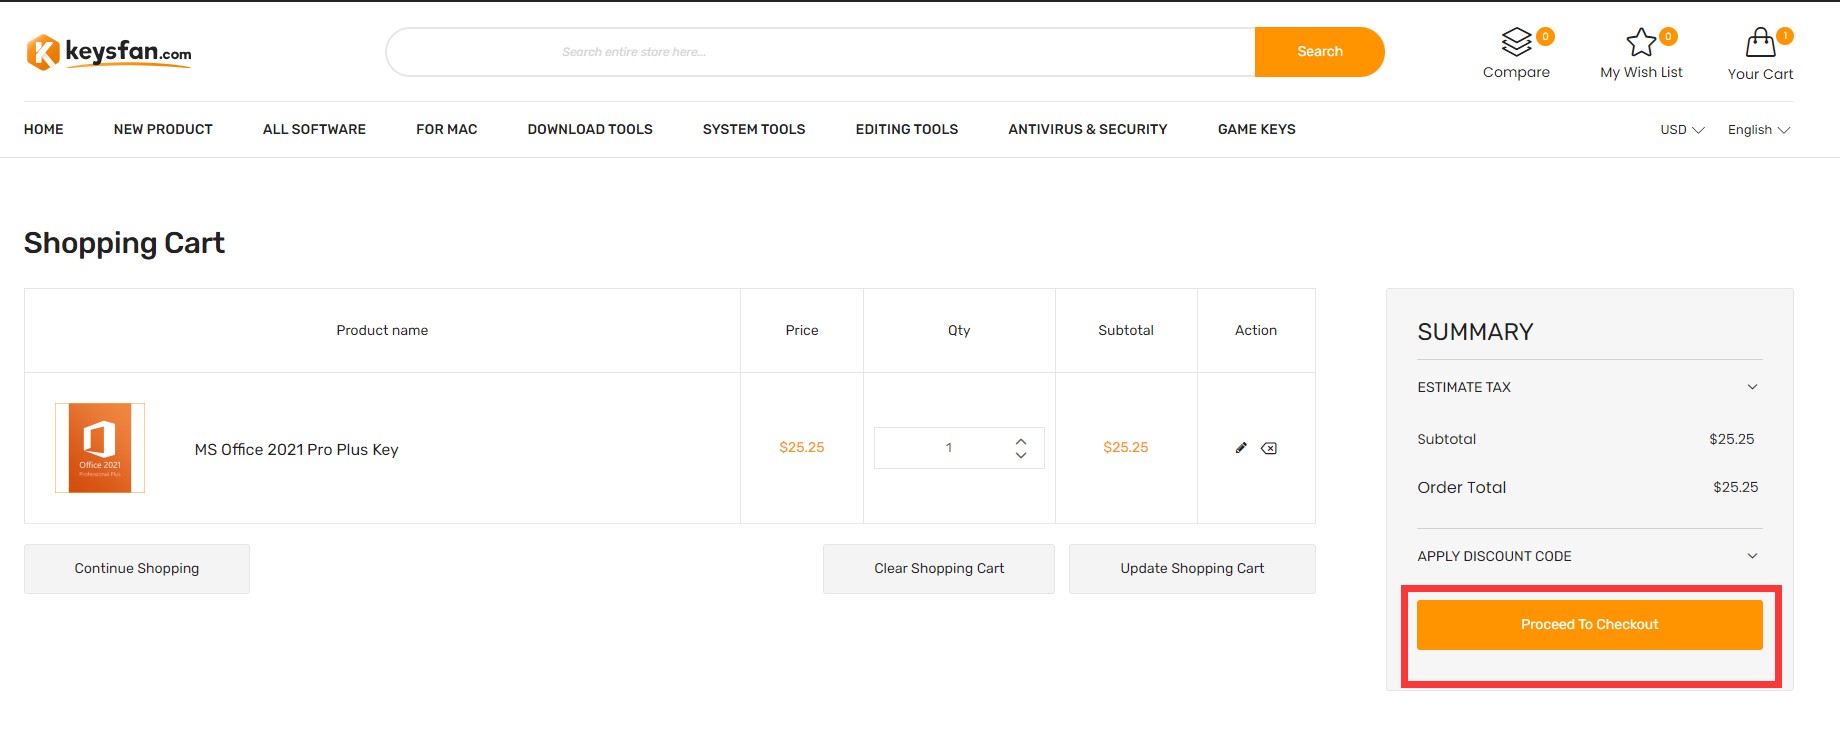Click Clear Shopping Cart button

click(x=939, y=569)
